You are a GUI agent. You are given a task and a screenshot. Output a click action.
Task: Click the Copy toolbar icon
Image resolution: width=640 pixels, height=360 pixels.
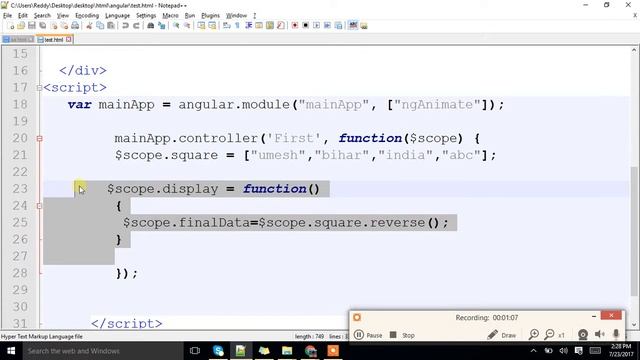(x=100, y=26)
